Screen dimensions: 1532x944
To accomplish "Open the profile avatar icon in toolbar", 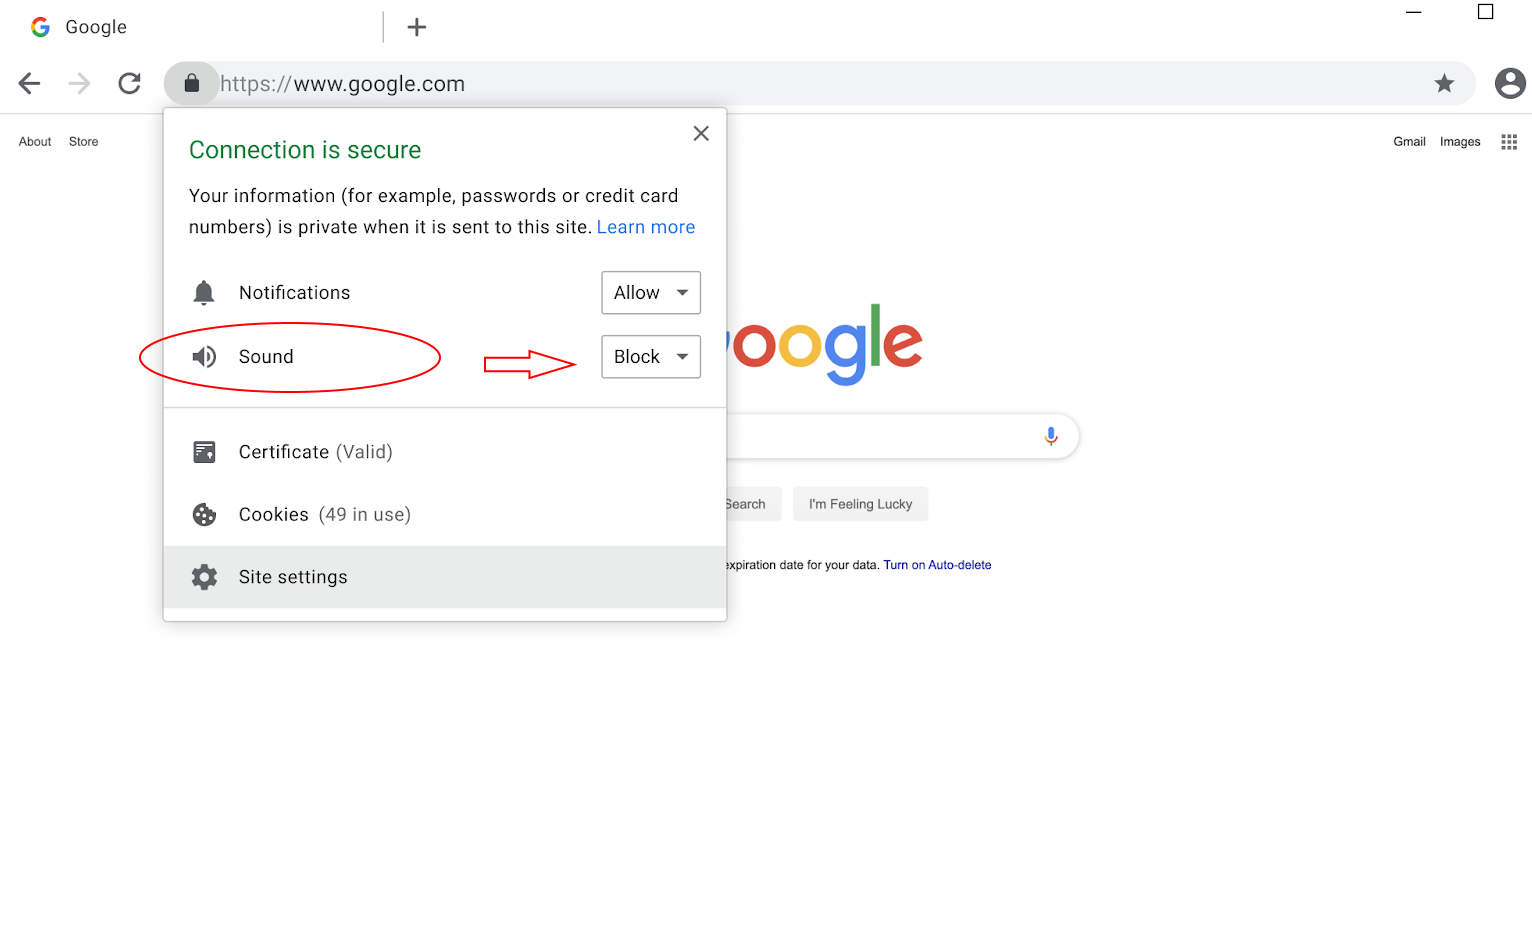I will 1510,84.
